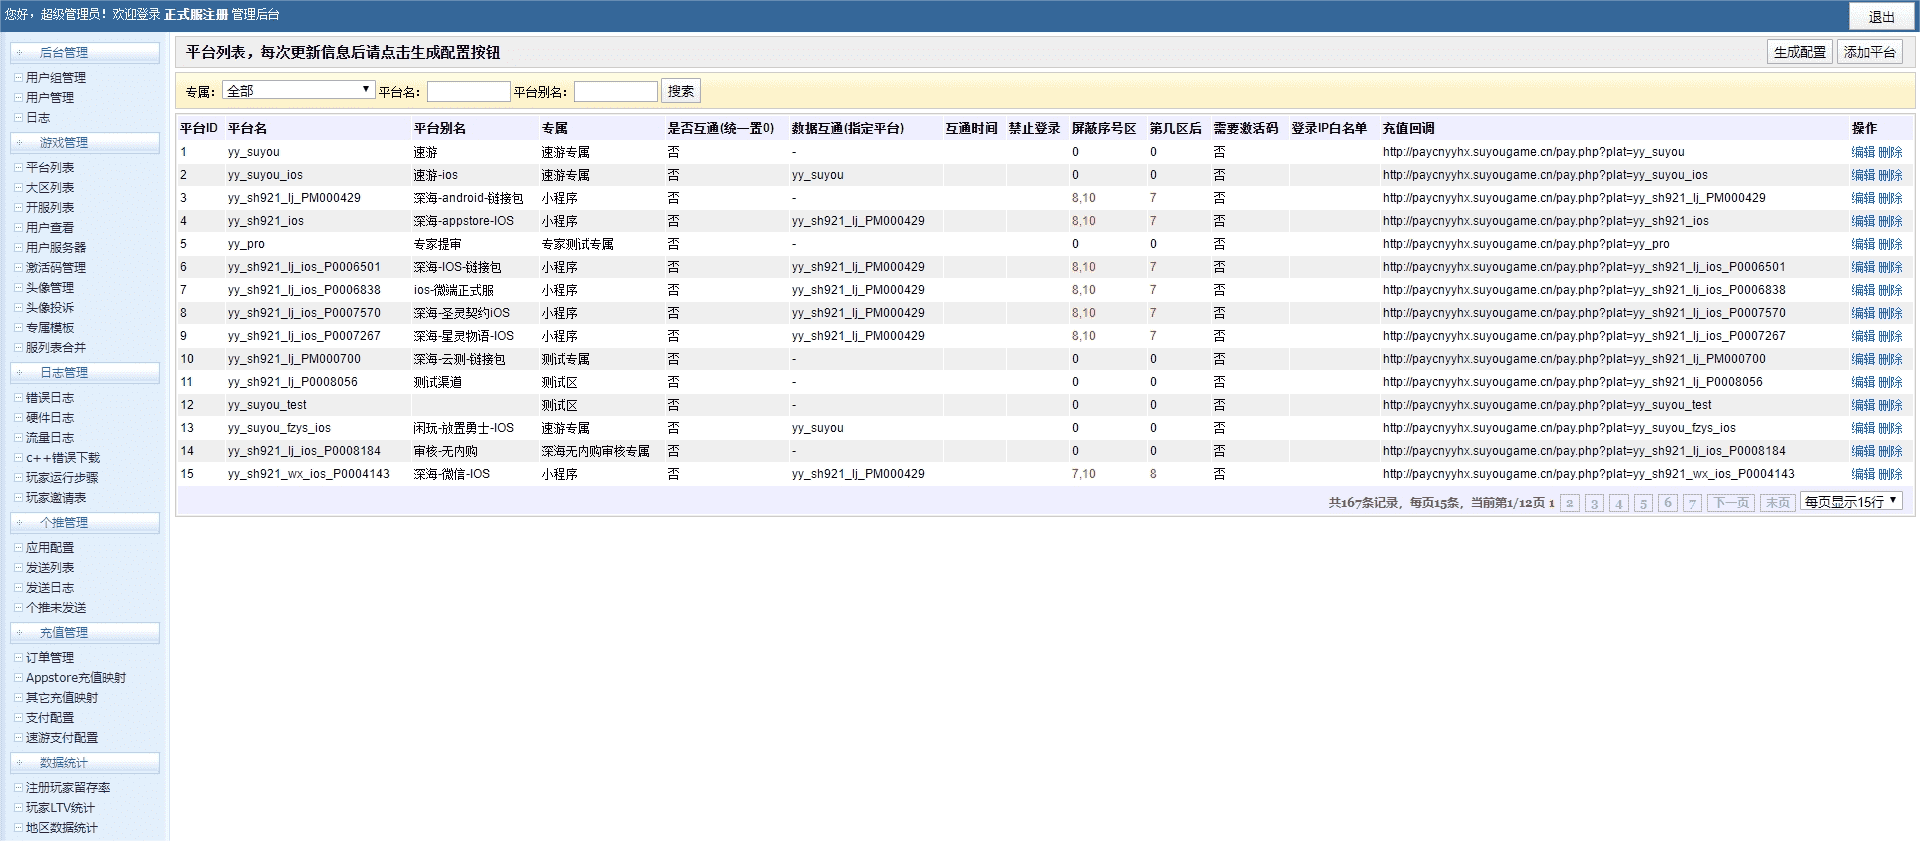Collapse the 充值管理 sidebar section

(85, 633)
